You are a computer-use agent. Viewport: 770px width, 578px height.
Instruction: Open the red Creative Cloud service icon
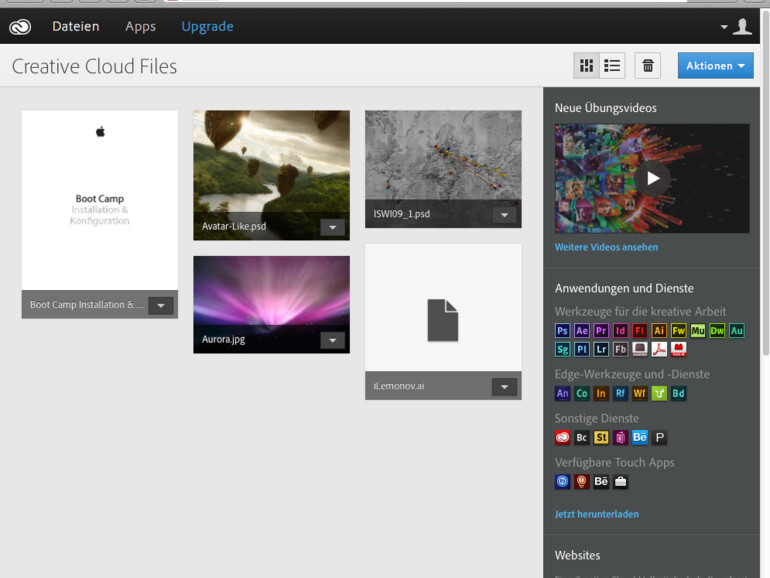(562, 437)
